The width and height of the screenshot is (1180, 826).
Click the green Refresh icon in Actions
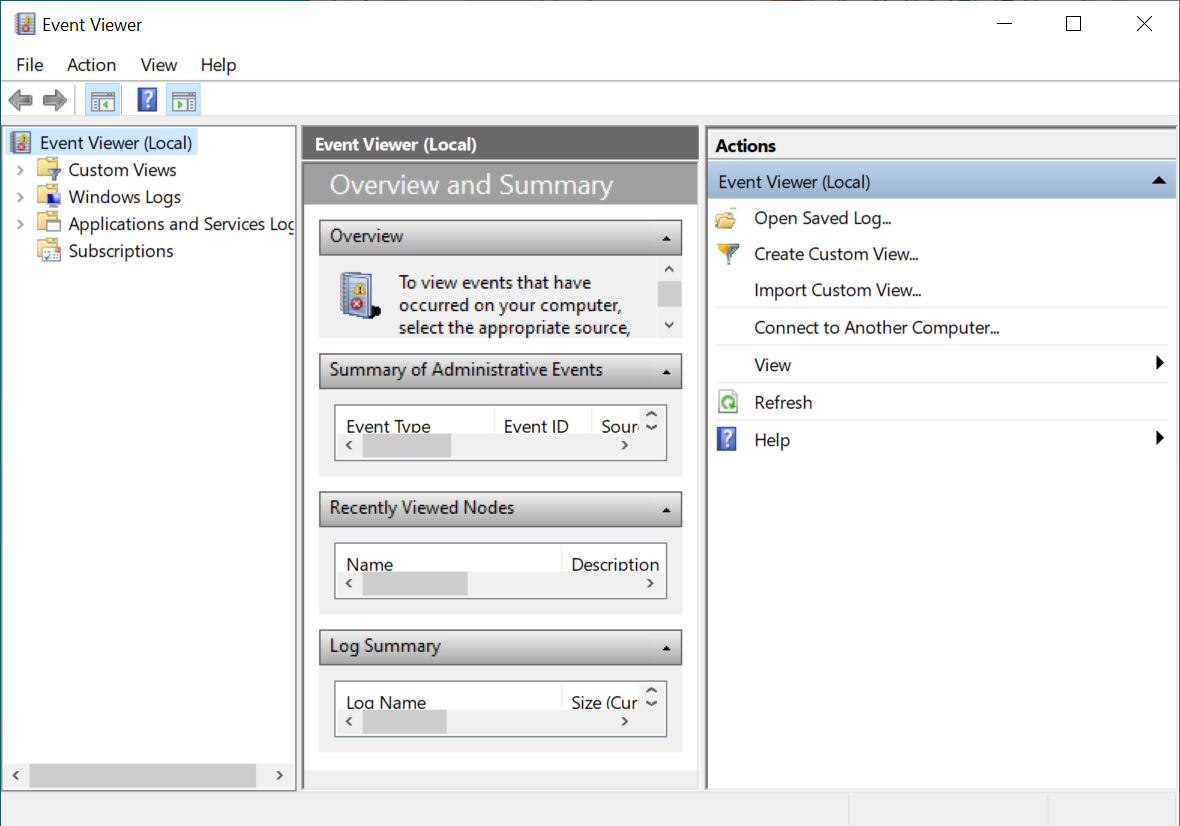coord(728,402)
